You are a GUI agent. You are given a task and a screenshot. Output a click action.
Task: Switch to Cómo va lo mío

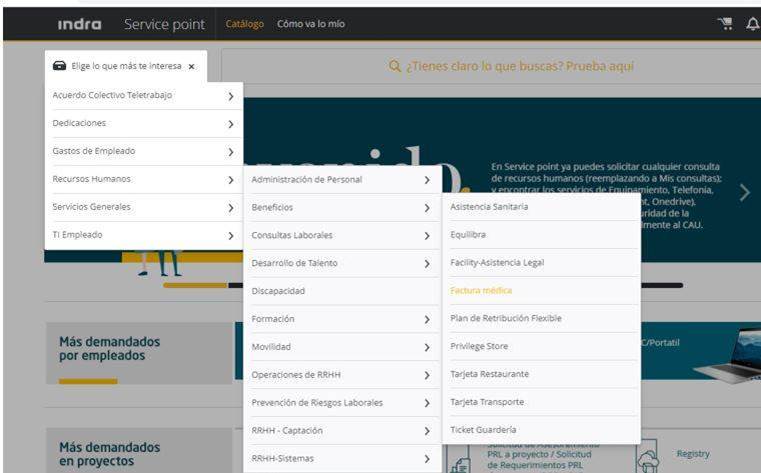pyautogui.click(x=311, y=24)
